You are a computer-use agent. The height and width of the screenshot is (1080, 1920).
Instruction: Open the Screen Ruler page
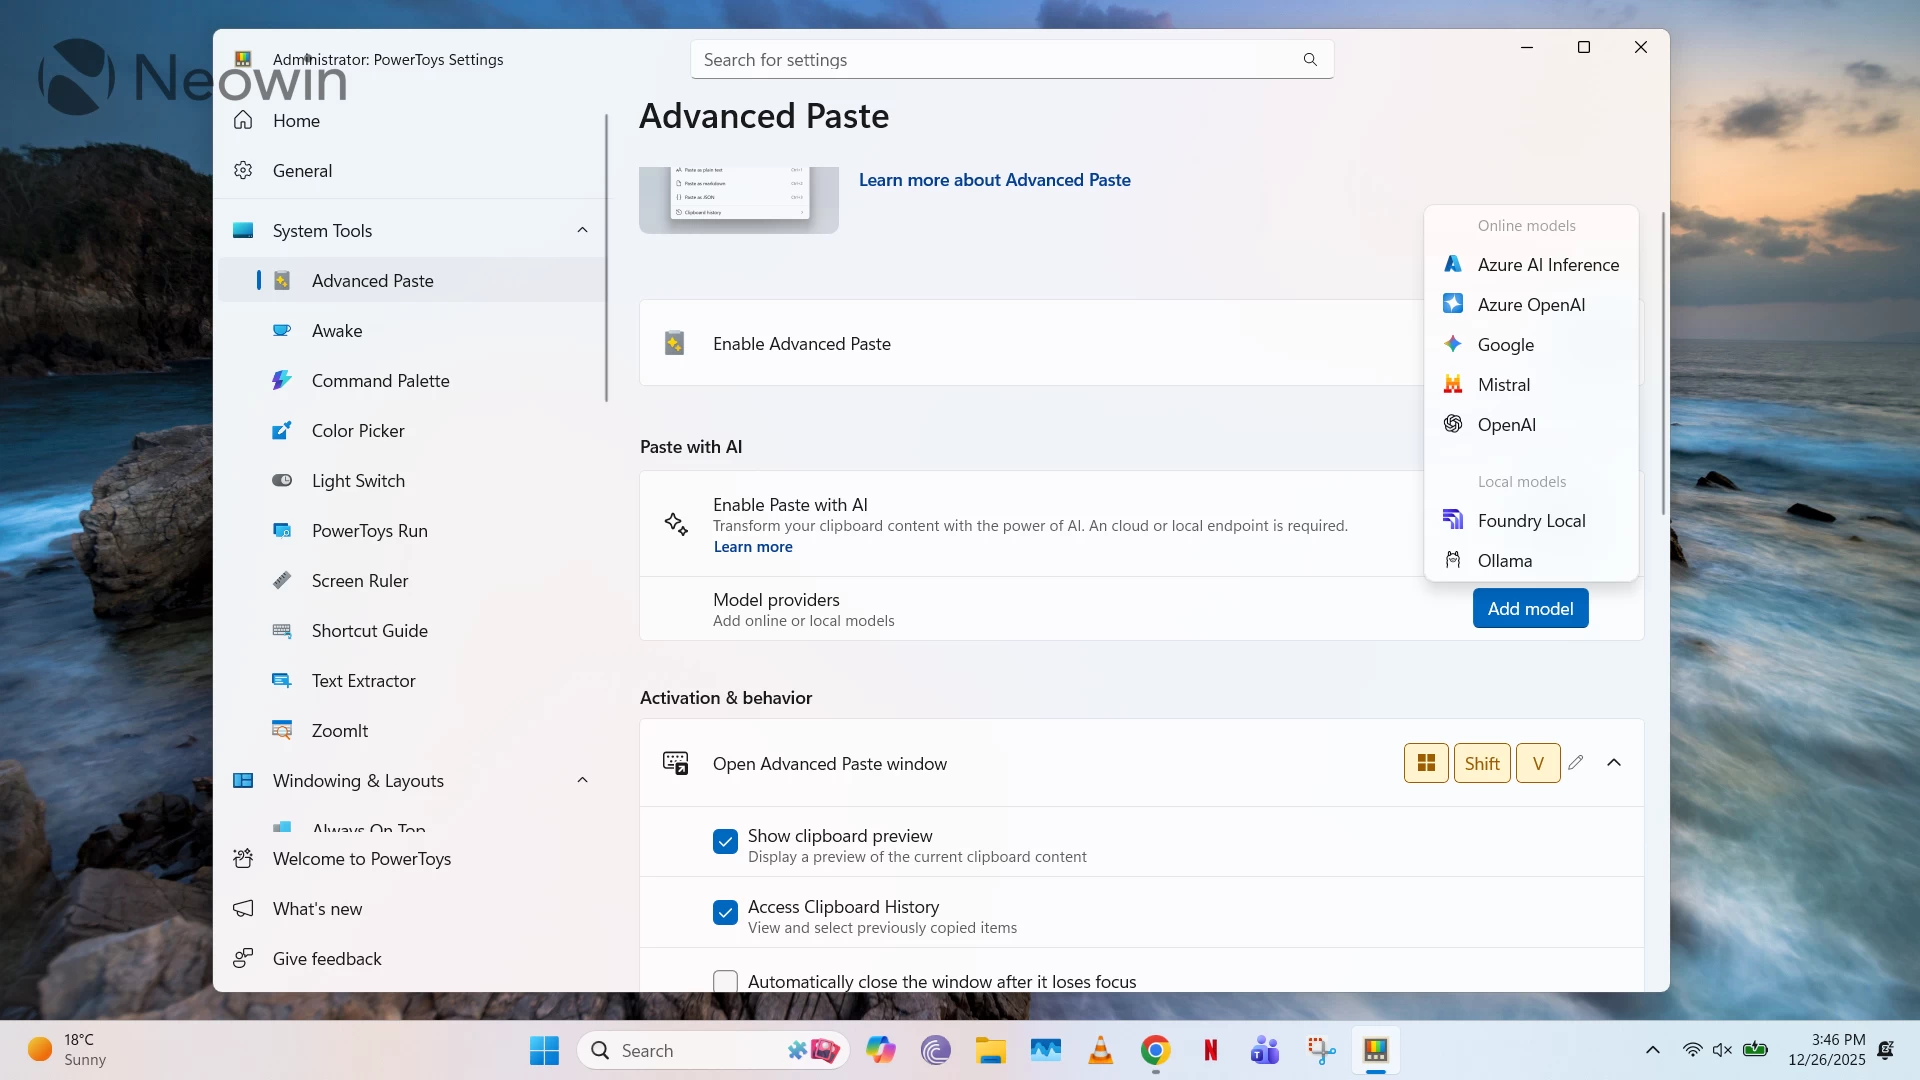[x=410, y=581]
